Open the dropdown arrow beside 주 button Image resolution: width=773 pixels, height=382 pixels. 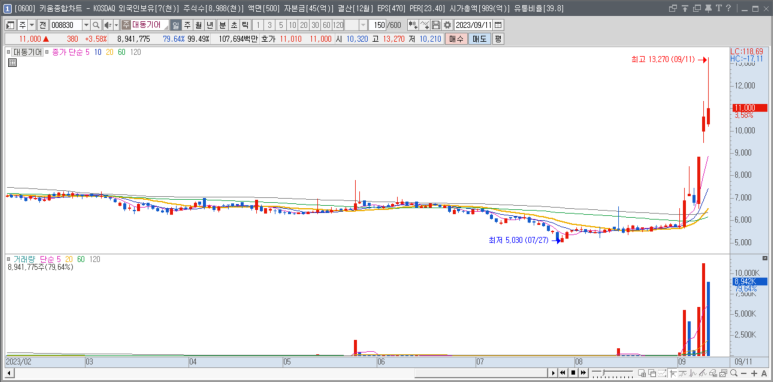[x=32, y=25]
